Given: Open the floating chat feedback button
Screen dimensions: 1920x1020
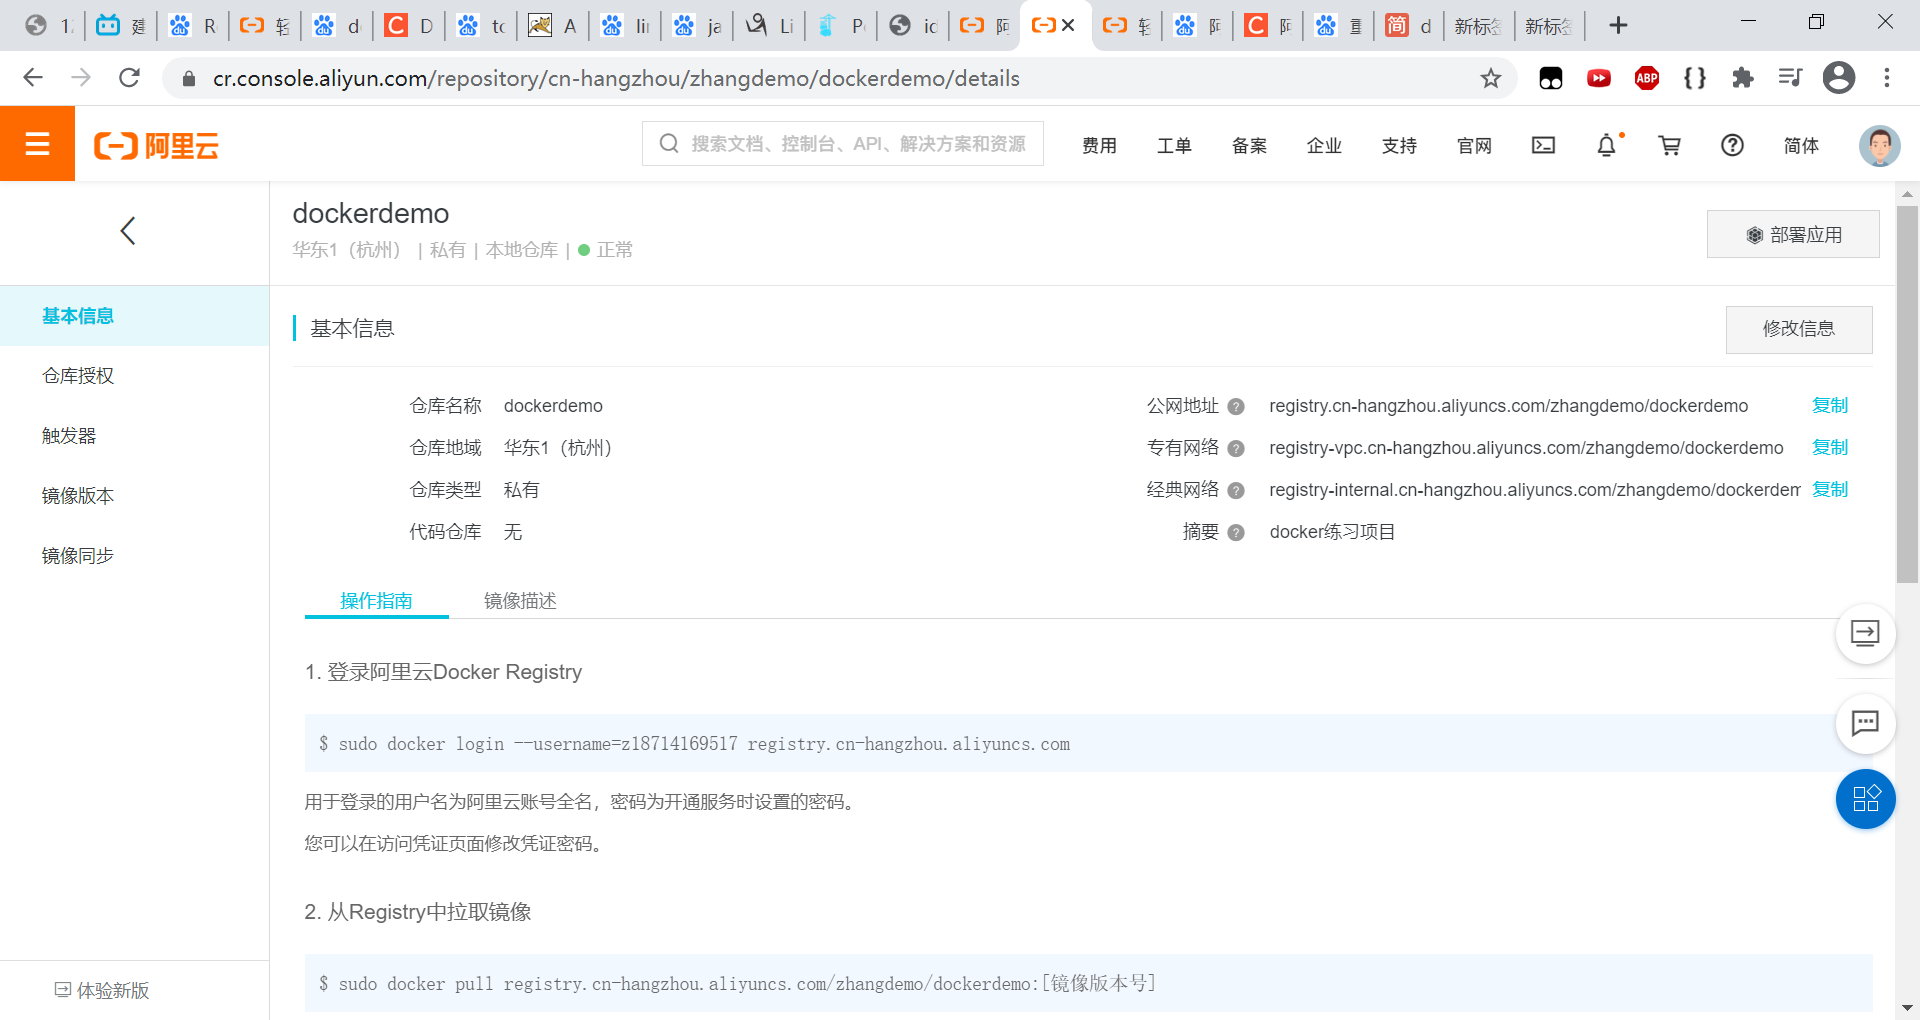Looking at the screenshot, I should point(1865,723).
